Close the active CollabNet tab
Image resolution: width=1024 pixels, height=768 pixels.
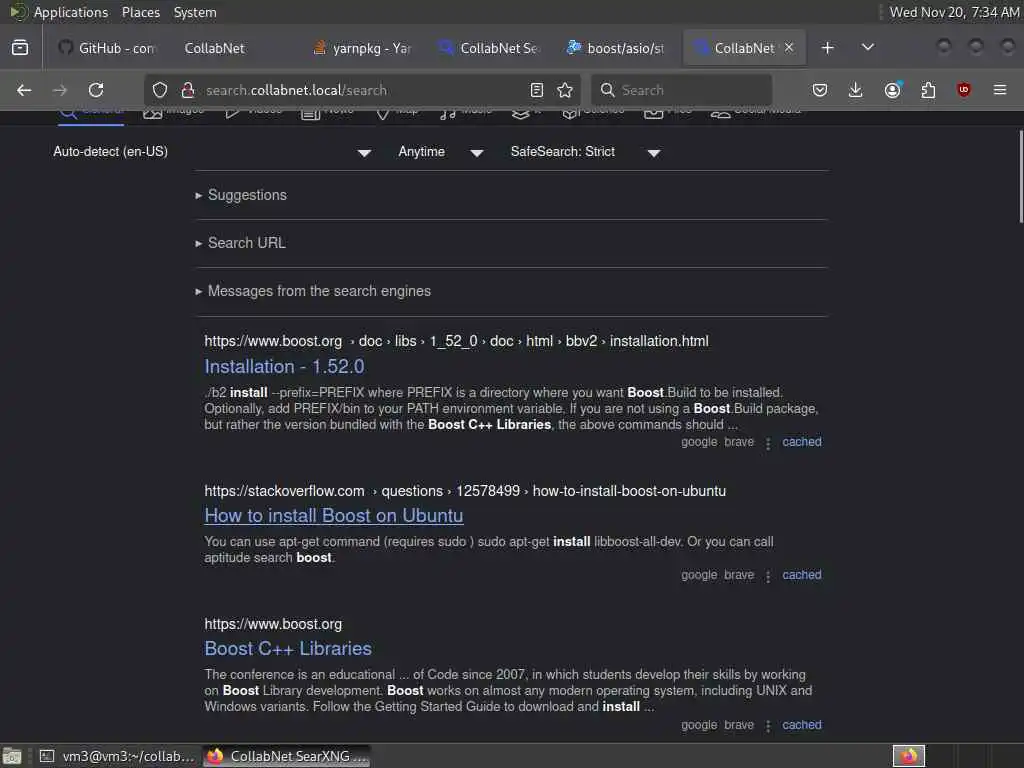[789, 48]
